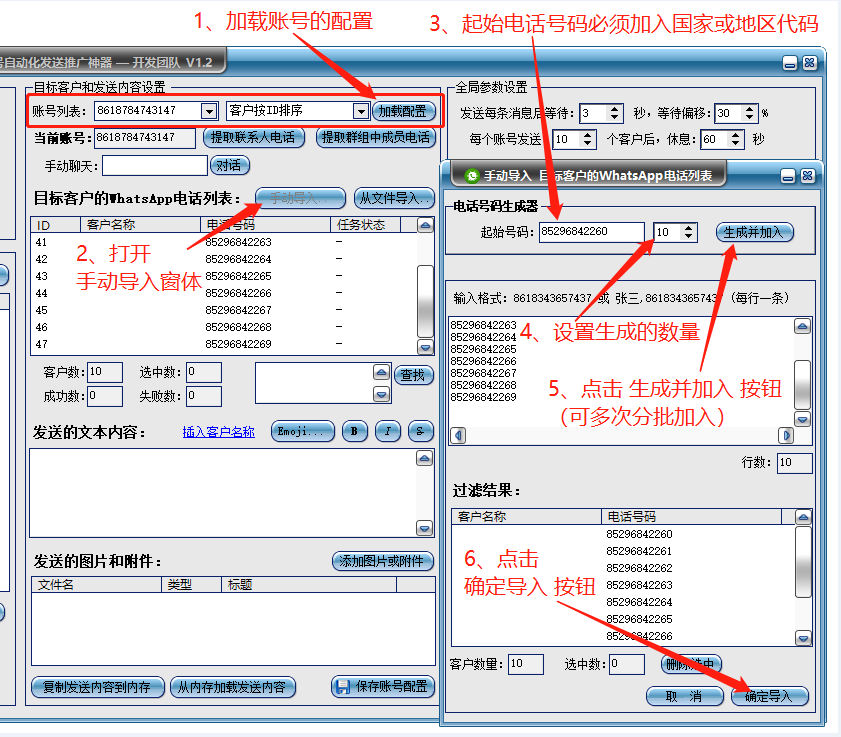Click the 标题 column header in attachments
841x737 pixels.
coord(309,584)
